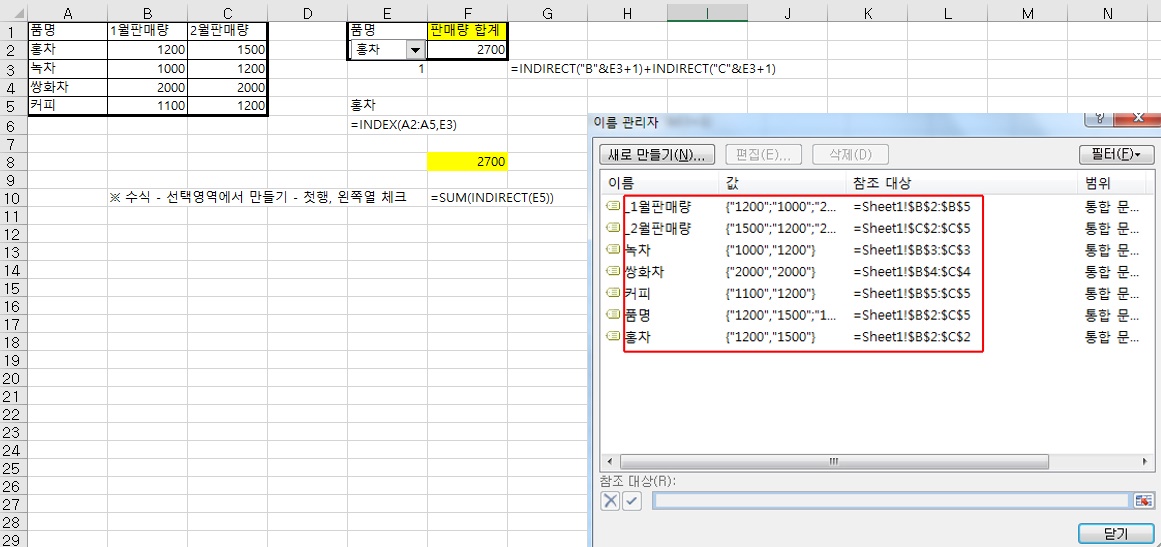The image size is (1161, 547).
Task: Click the 편집(E)... button
Action: pos(763,154)
